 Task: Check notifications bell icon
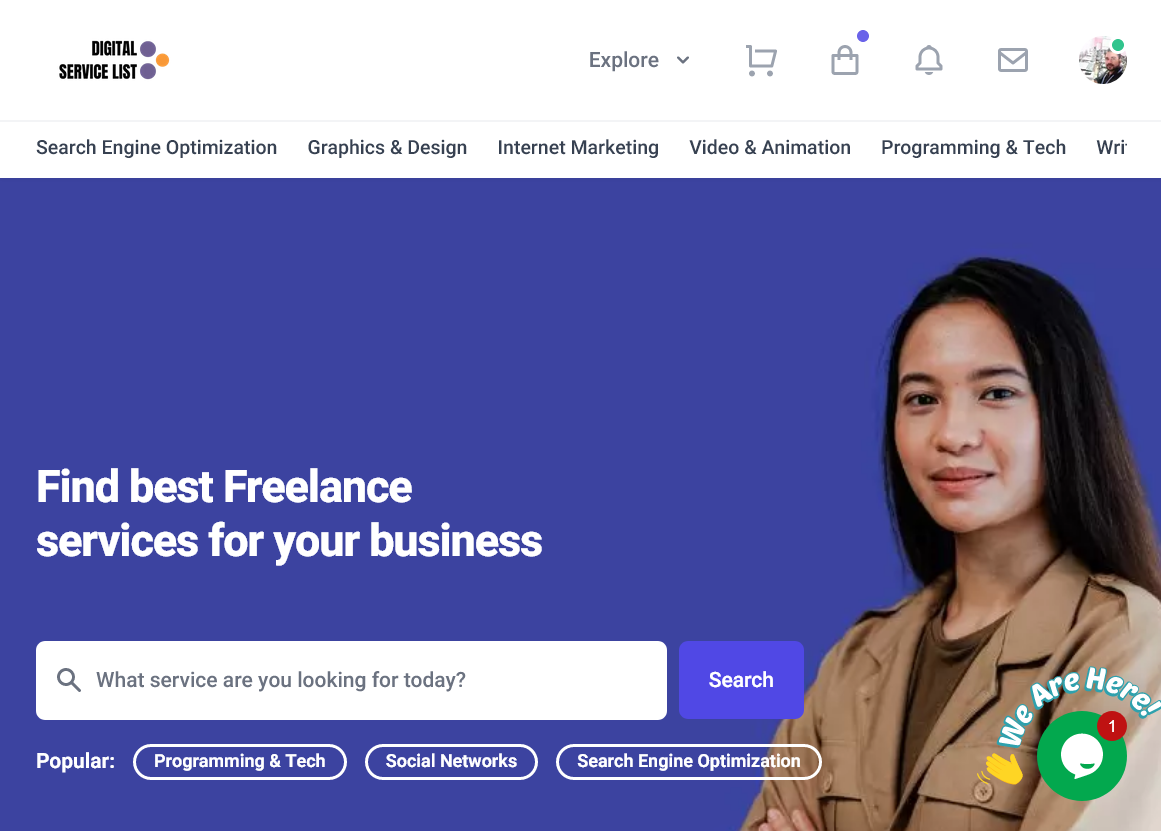(x=929, y=60)
